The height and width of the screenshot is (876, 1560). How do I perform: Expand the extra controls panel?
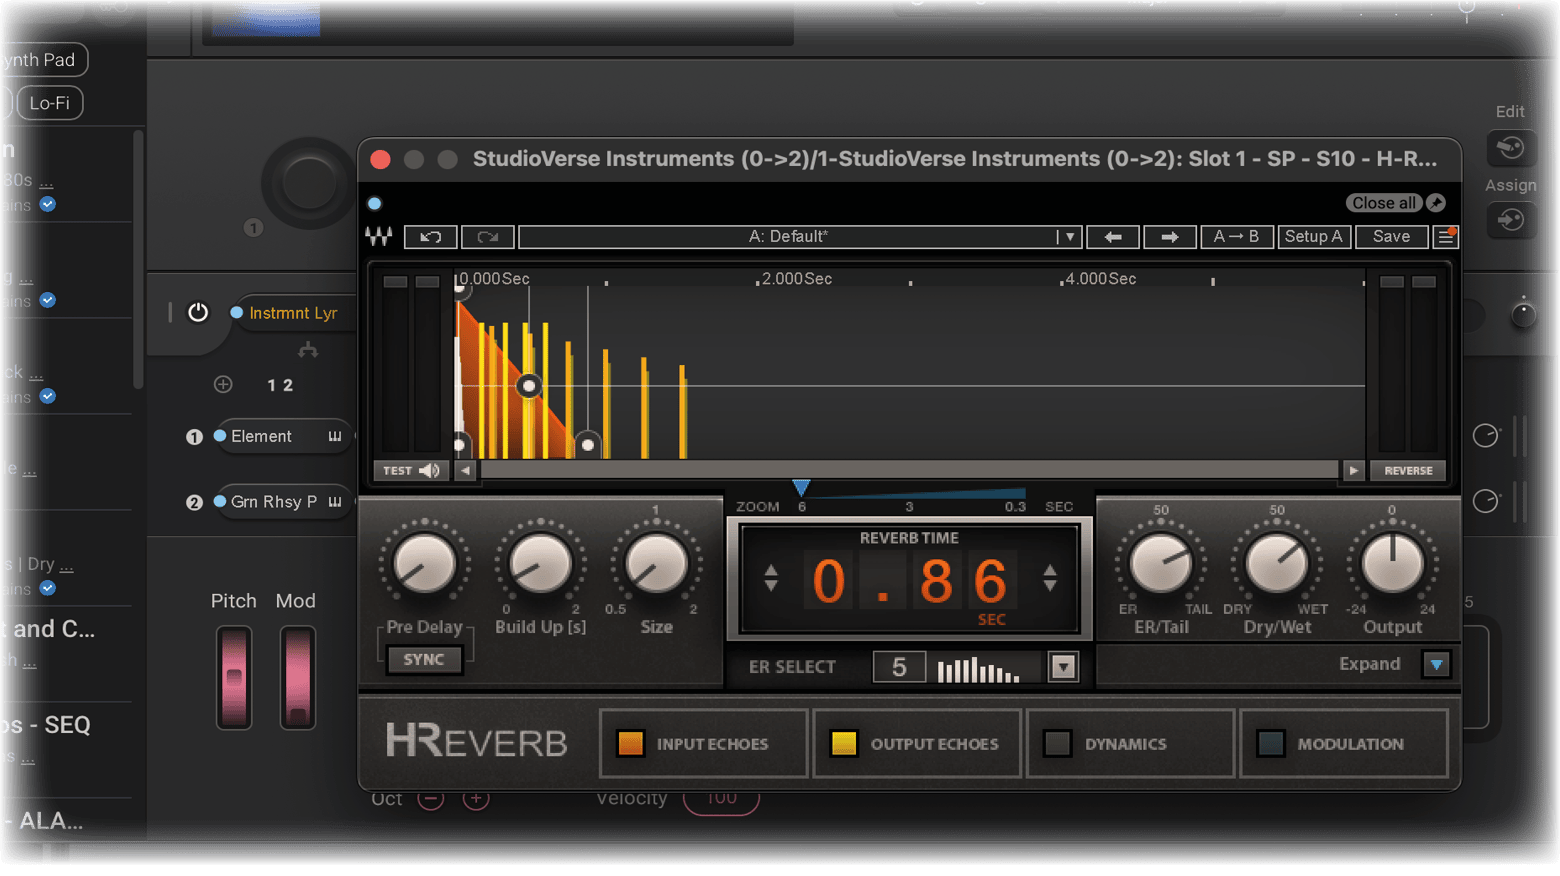1436,664
